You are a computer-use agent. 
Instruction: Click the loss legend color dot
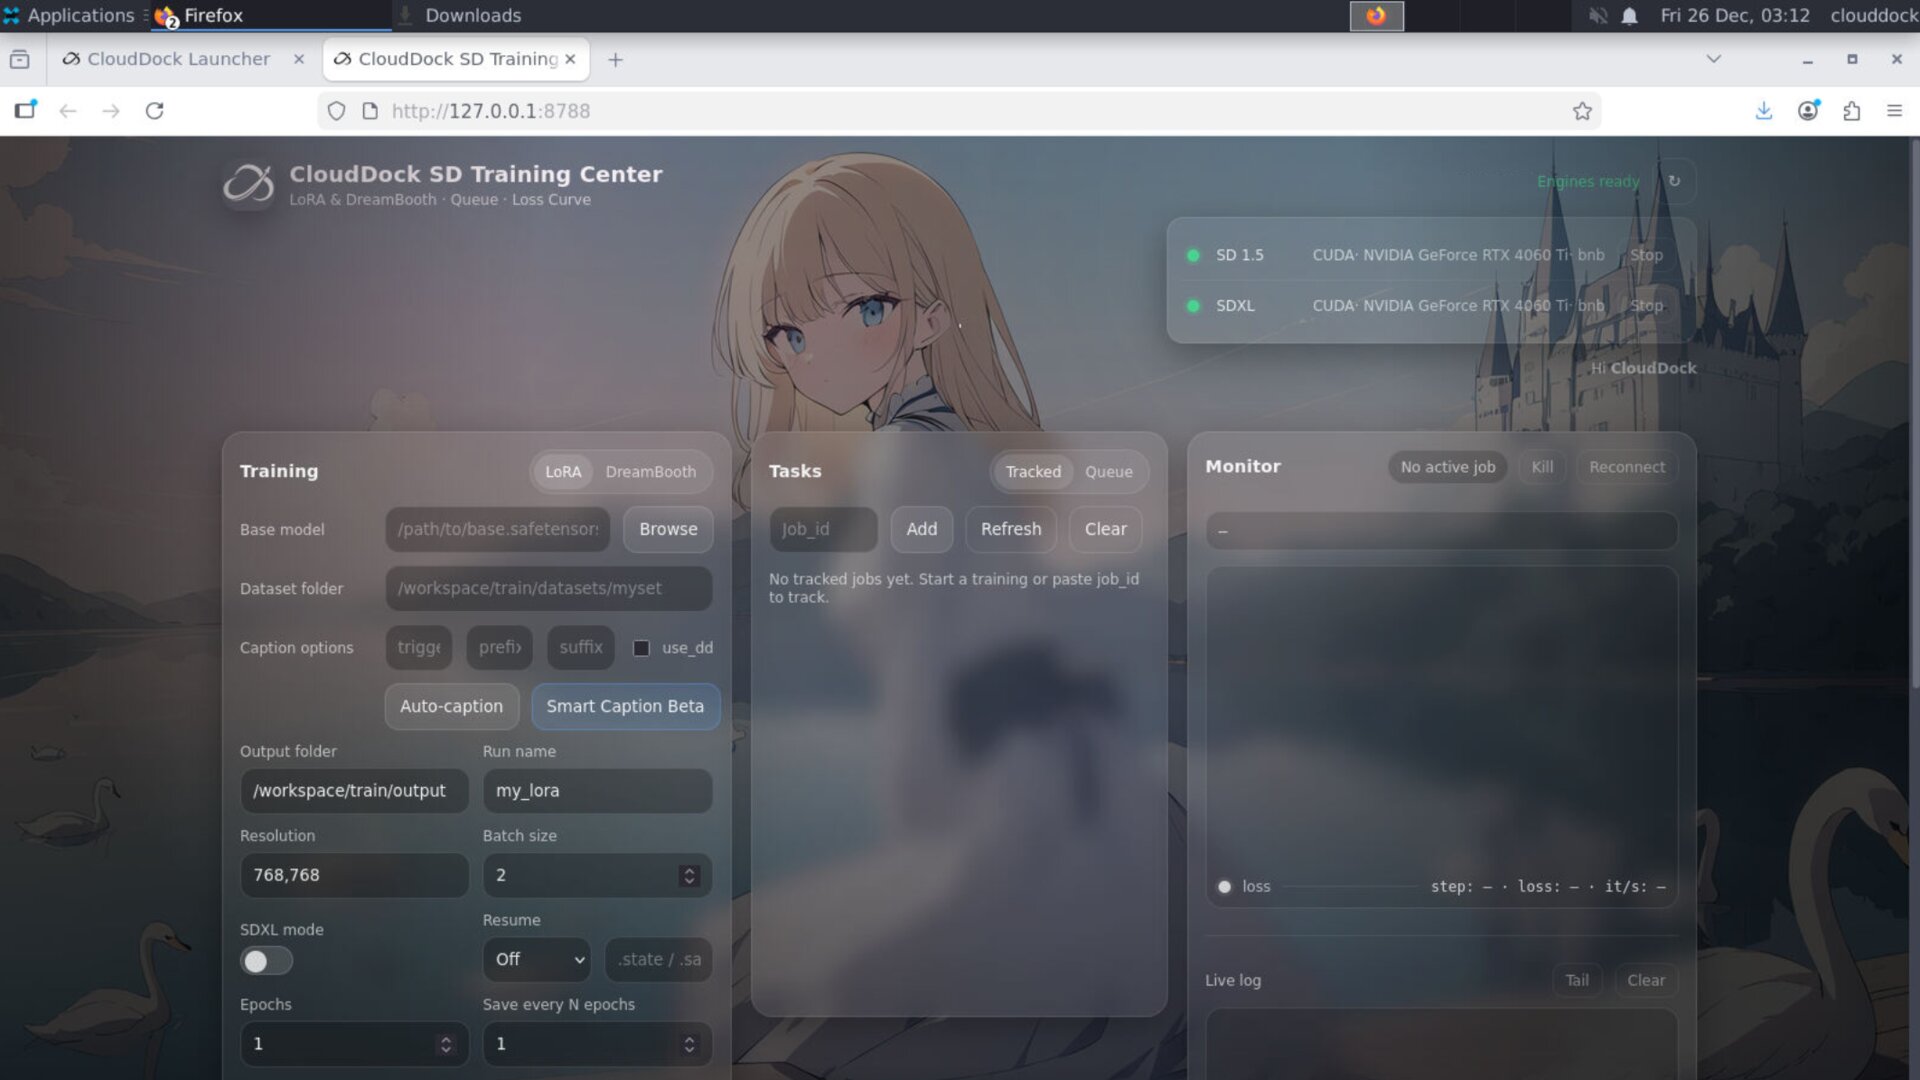click(1223, 886)
